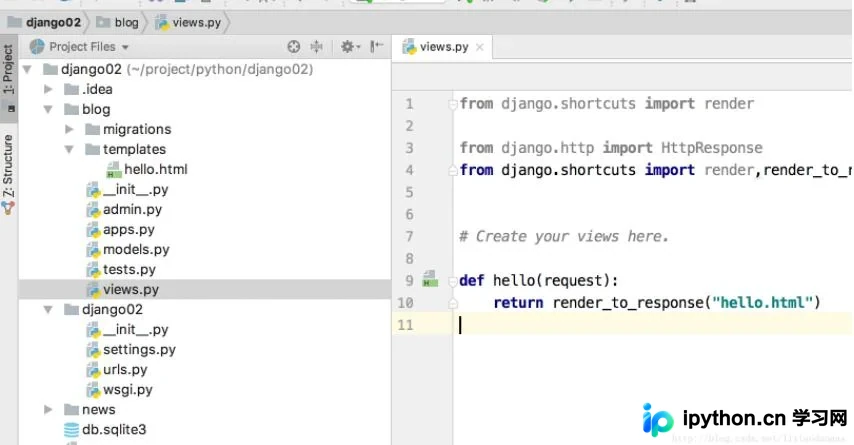Expand the migrations folder

pyautogui.click(x=69, y=129)
